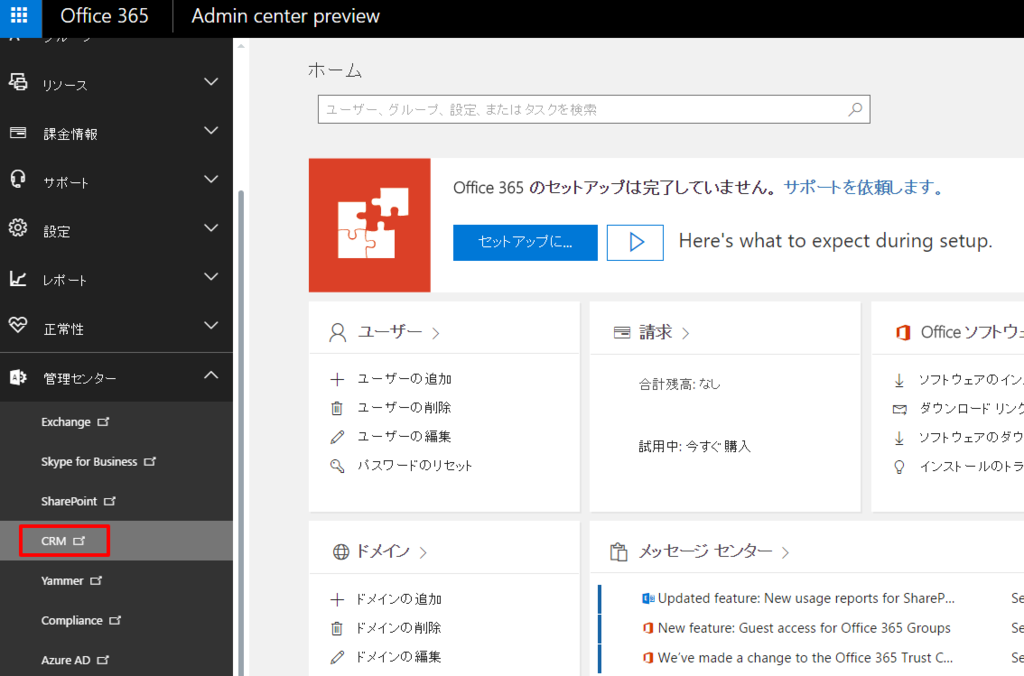Image resolution: width=1024 pixels, height=676 pixels.
Task: Click the support headset icon
Action: 18,179
